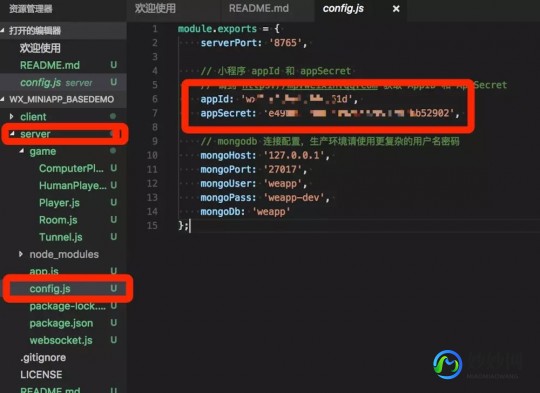Switch to the 欢迎使用 welcome tab

point(155,8)
